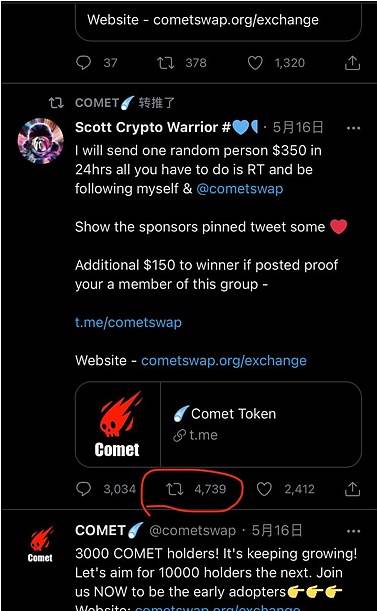Share the top tweet via share icon
The width and height of the screenshot is (377, 611).
(352, 63)
